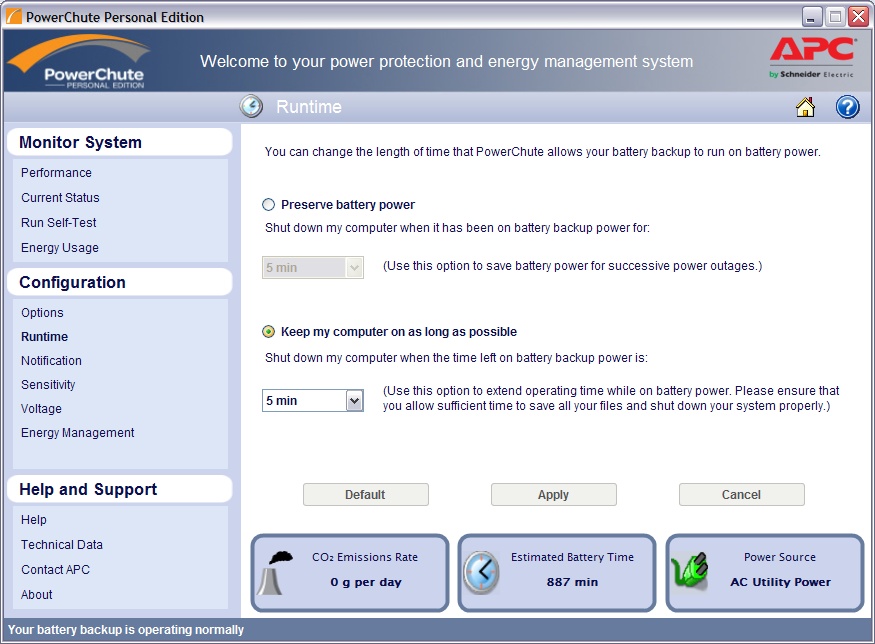Click the PowerChute title bar app icon
The width and height of the screenshot is (875, 644).
coord(13,17)
